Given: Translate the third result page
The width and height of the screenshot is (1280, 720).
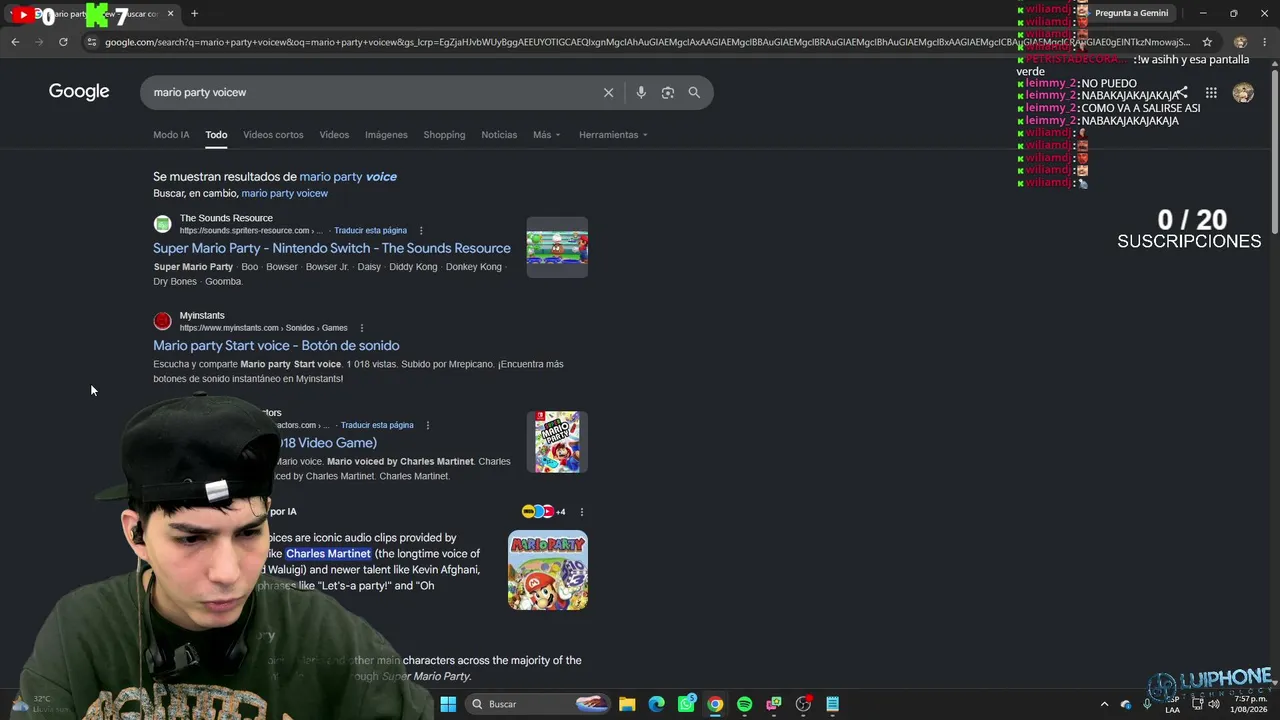Looking at the screenshot, I should click(x=377, y=425).
